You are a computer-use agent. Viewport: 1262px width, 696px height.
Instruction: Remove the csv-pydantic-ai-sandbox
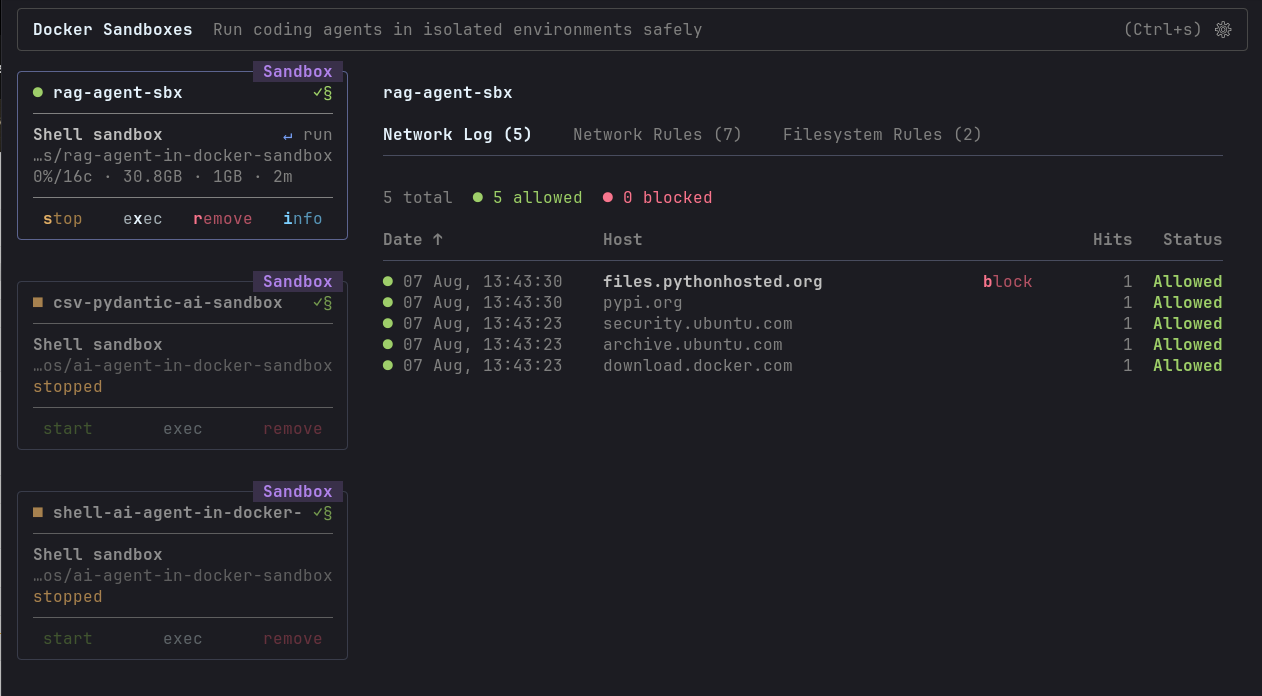point(293,429)
